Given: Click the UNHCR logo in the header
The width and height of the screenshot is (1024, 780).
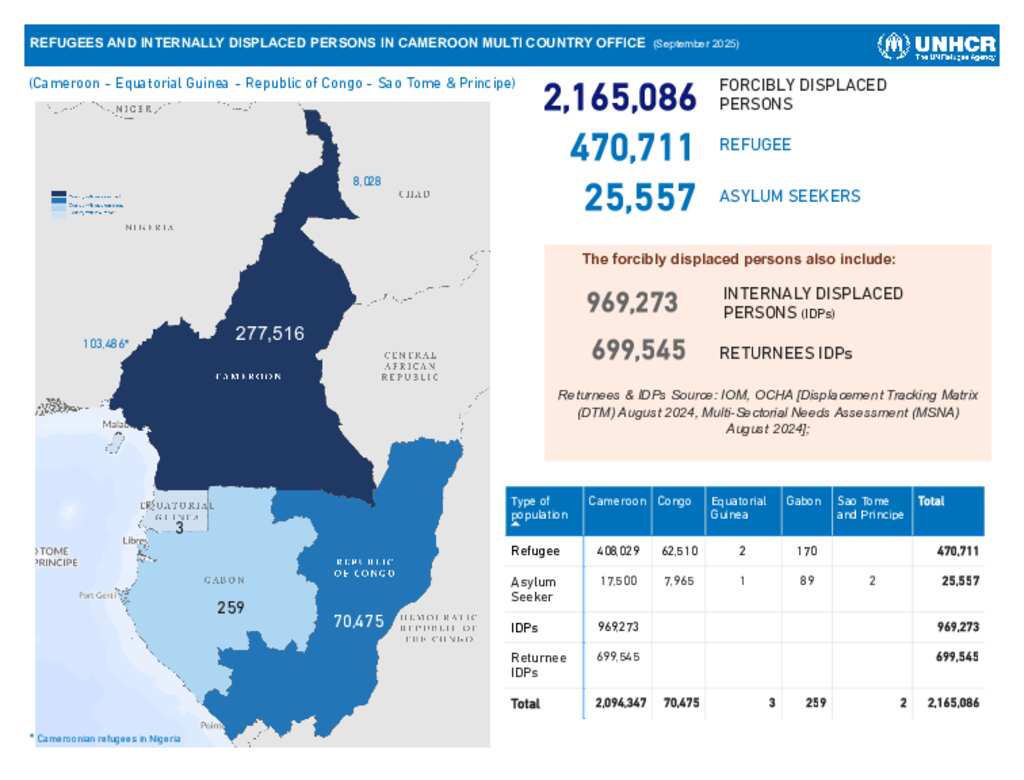Looking at the screenshot, I should [x=936, y=46].
